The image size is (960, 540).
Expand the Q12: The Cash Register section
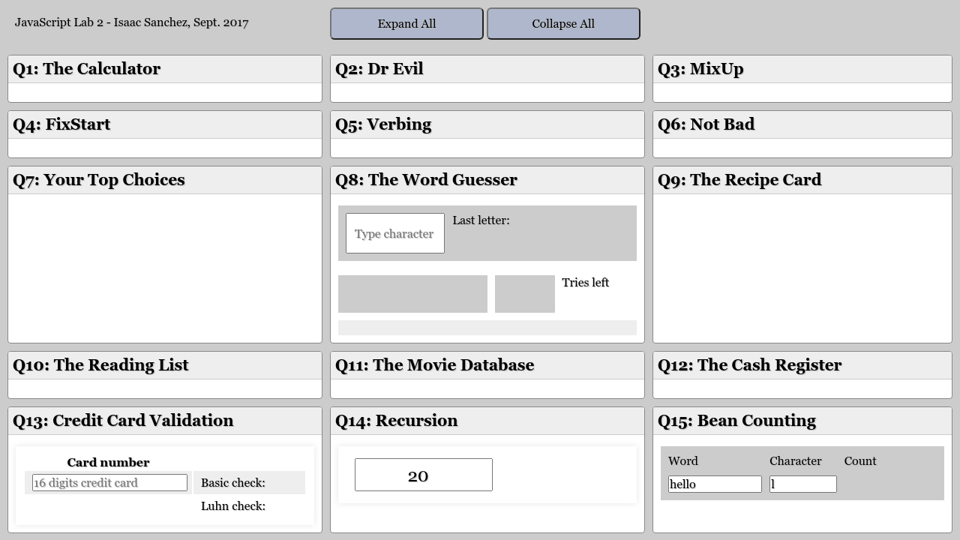pos(802,365)
